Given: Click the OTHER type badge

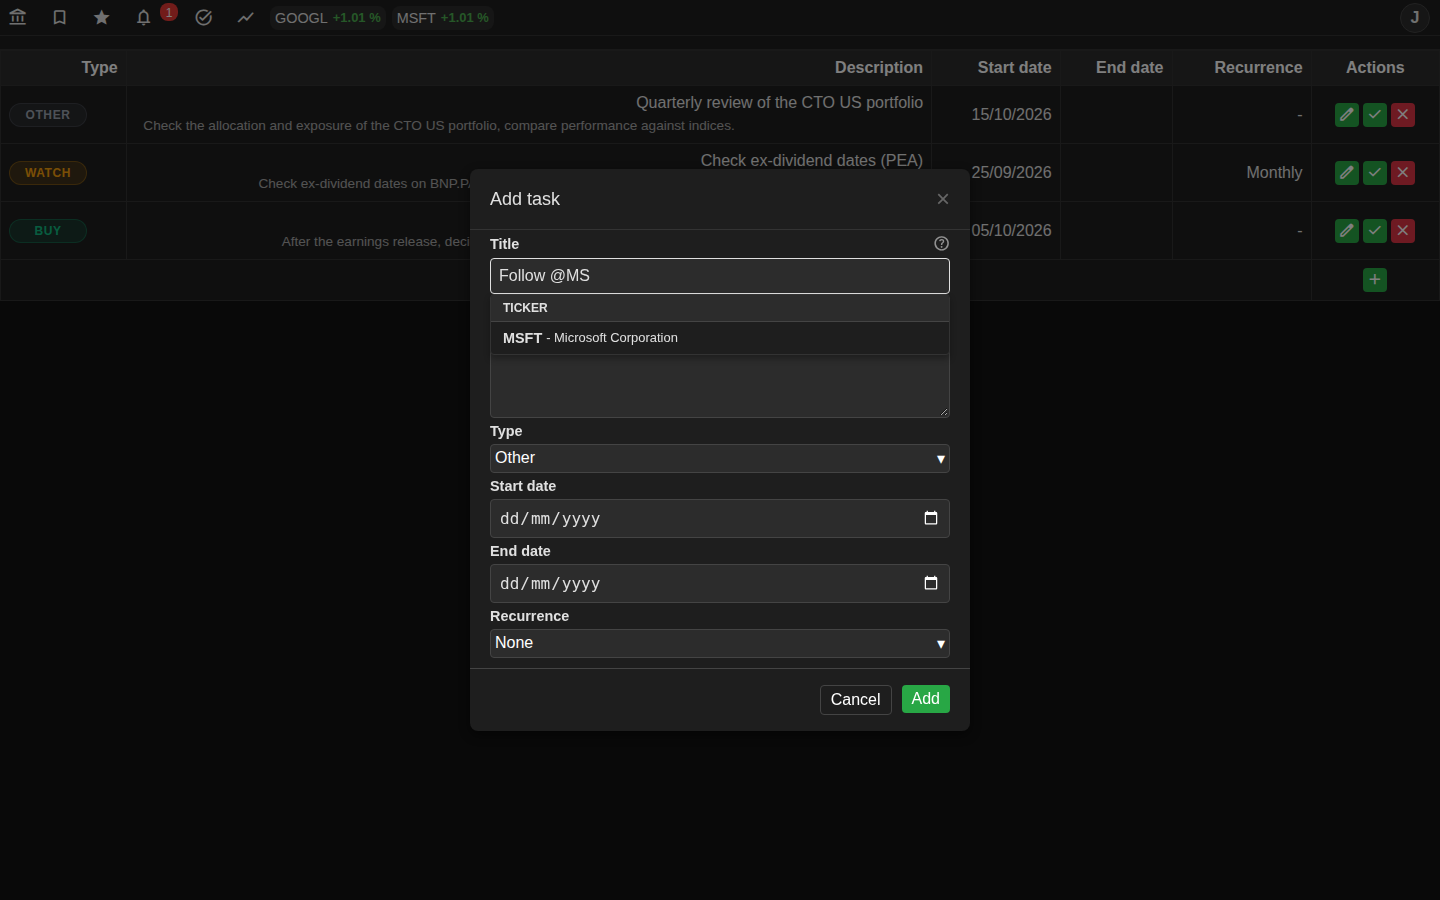Looking at the screenshot, I should pos(48,115).
